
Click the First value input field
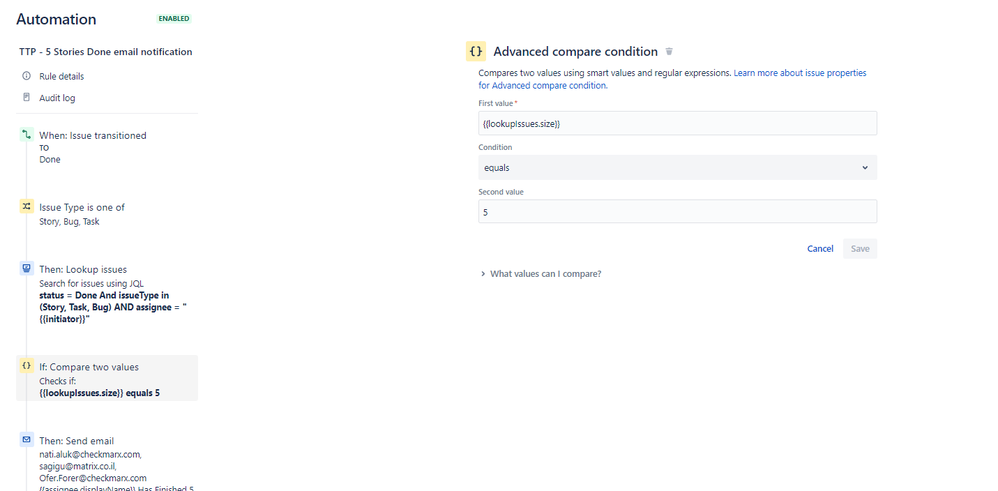[x=677, y=124]
